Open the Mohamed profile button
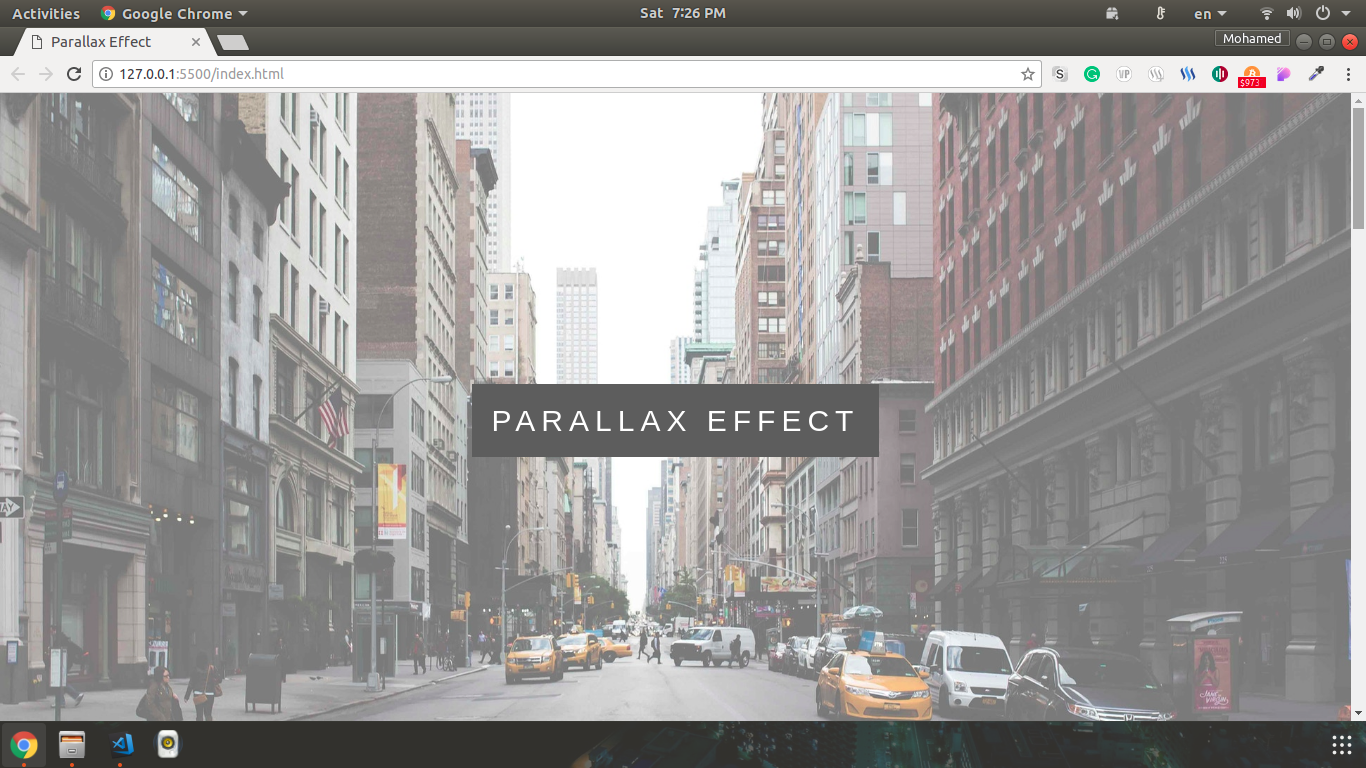 pyautogui.click(x=1252, y=39)
